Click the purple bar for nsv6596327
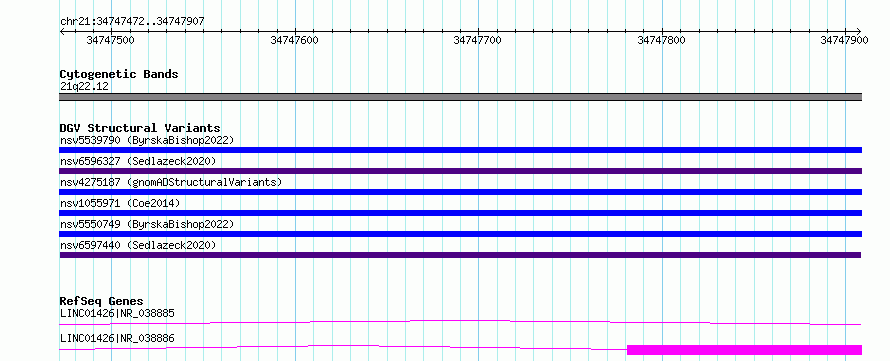This screenshot has height=361, width=890. coord(460,171)
